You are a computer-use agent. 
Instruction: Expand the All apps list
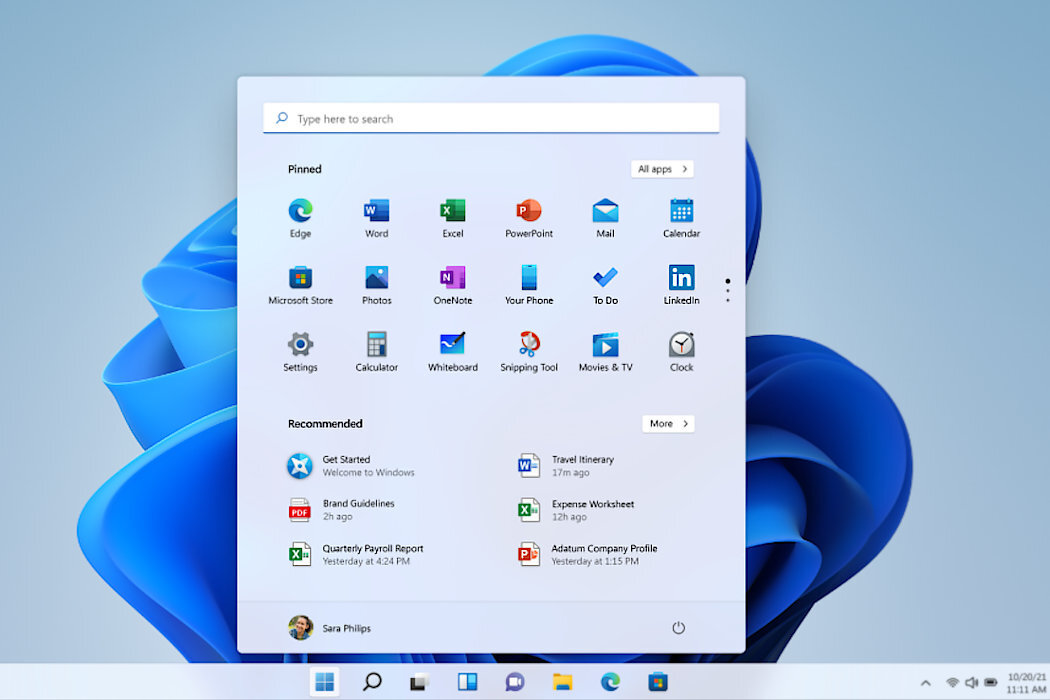click(x=662, y=169)
